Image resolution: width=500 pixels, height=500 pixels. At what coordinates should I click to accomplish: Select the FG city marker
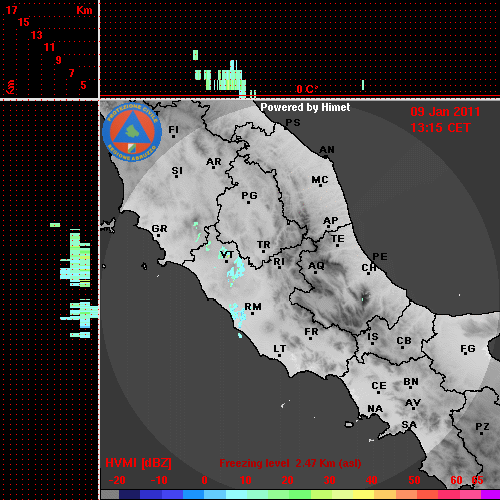point(466,354)
